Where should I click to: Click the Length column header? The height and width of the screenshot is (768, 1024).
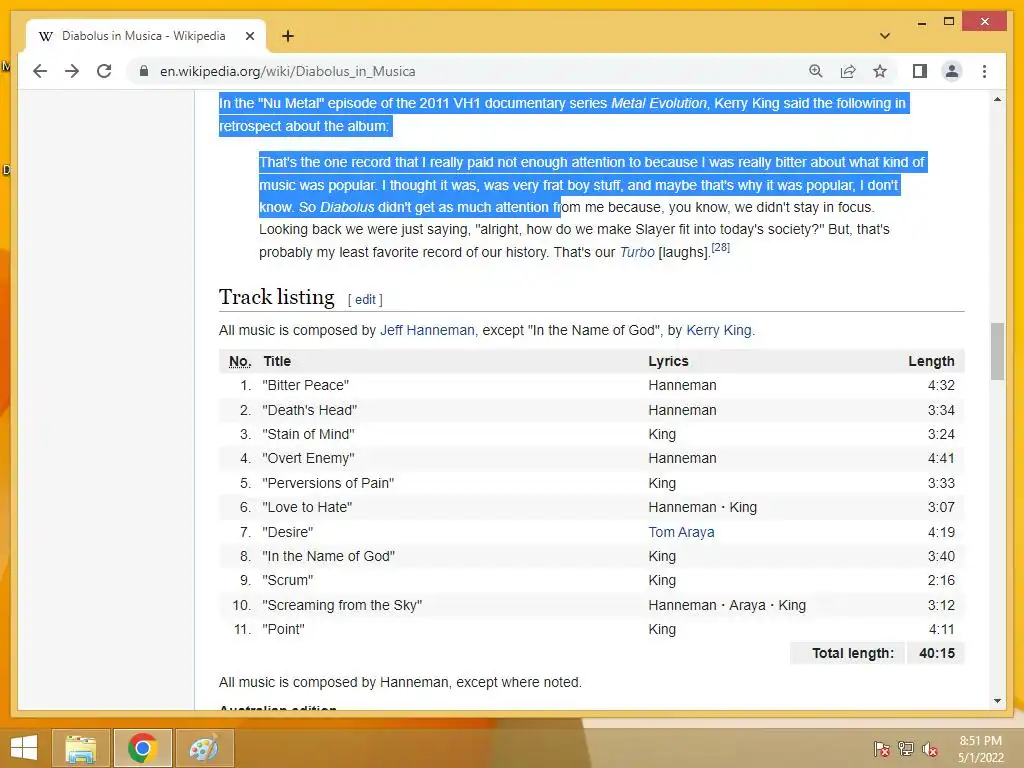click(x=931, y=361)
